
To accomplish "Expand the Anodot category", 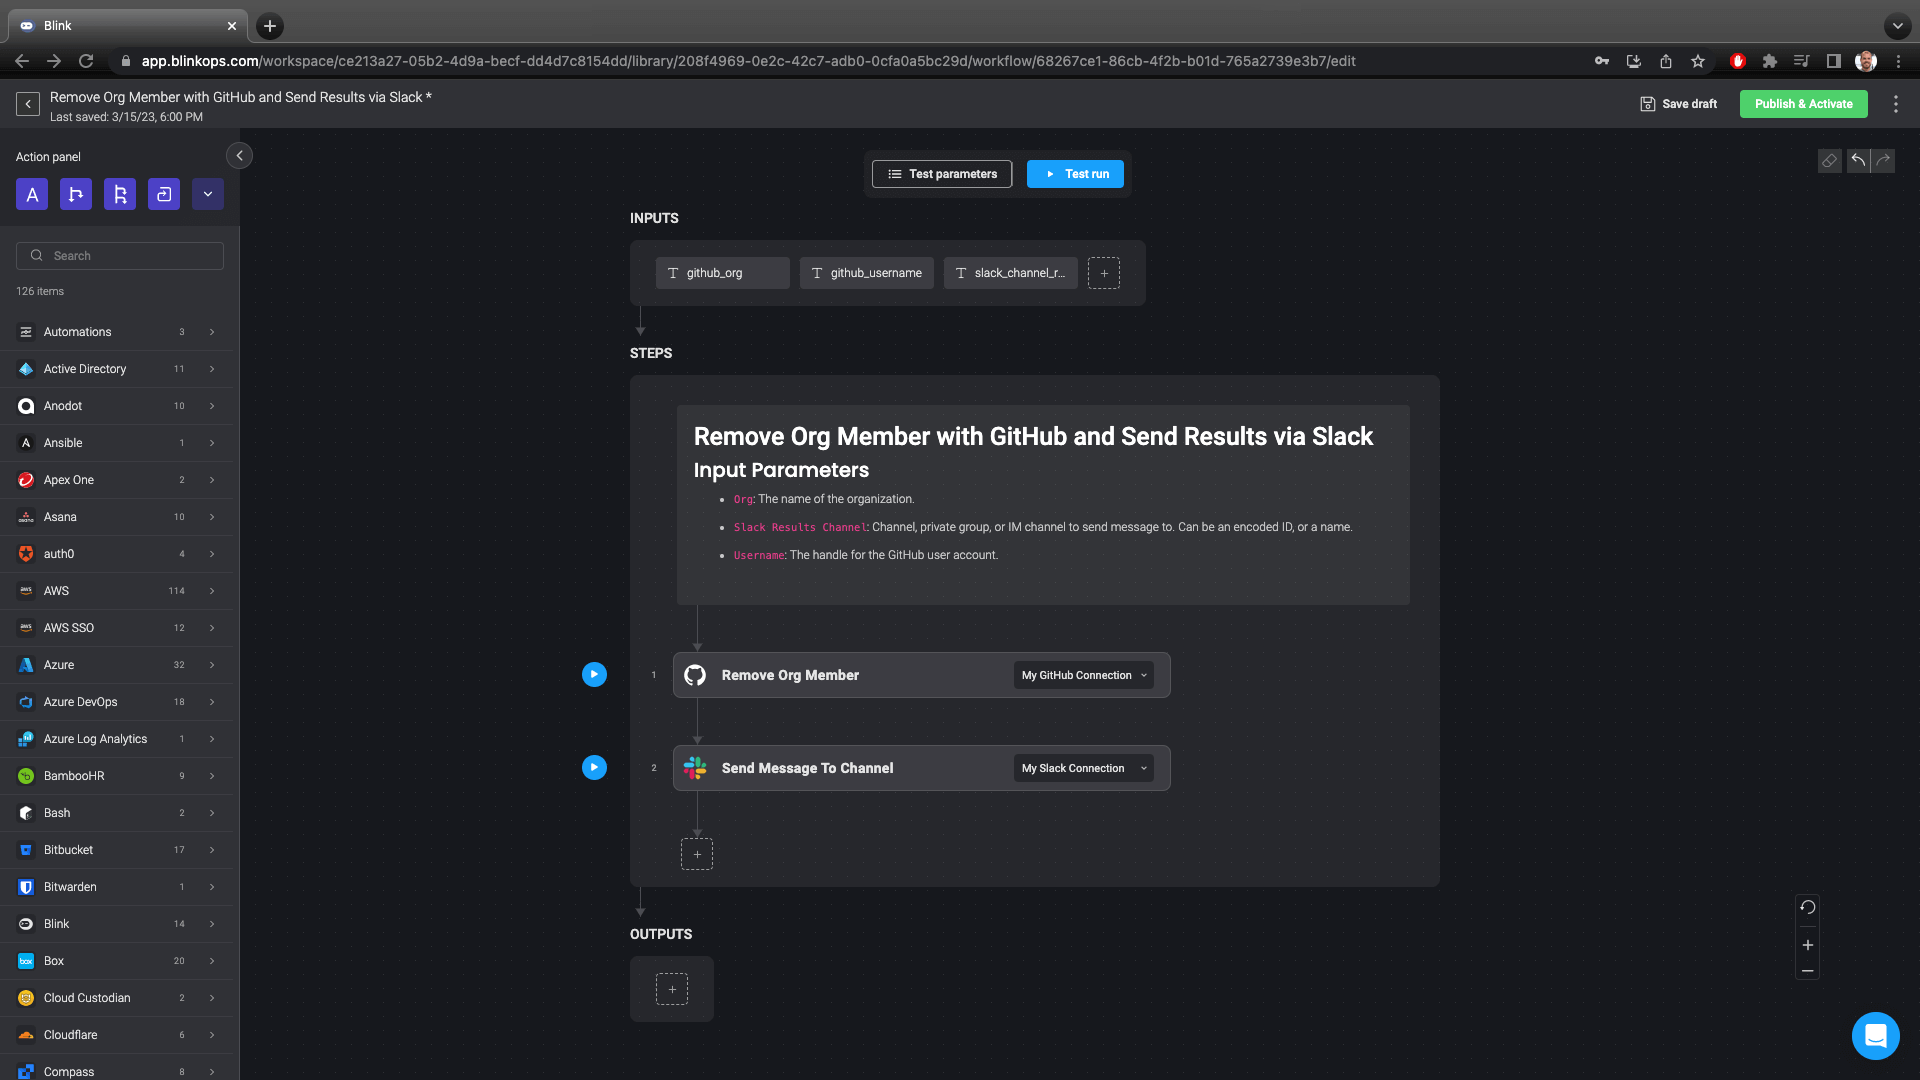I will pyautogui.click(x=116, y=406).
